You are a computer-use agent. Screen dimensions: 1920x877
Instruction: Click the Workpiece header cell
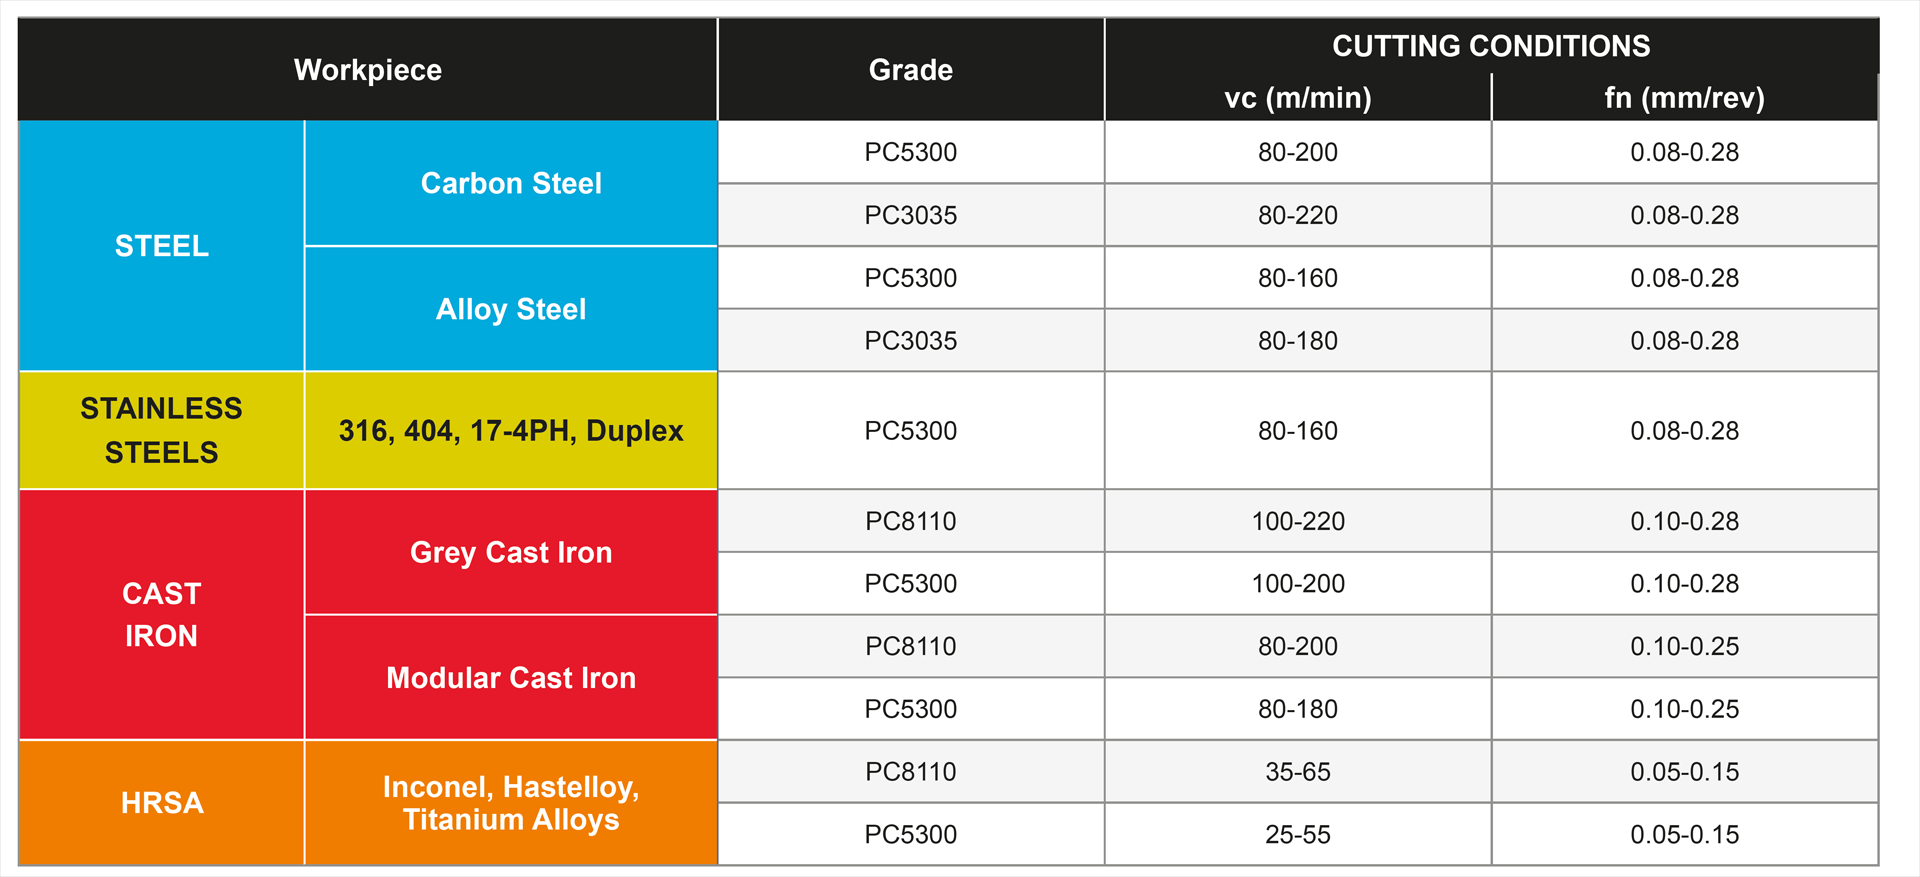tap(368, 70)
